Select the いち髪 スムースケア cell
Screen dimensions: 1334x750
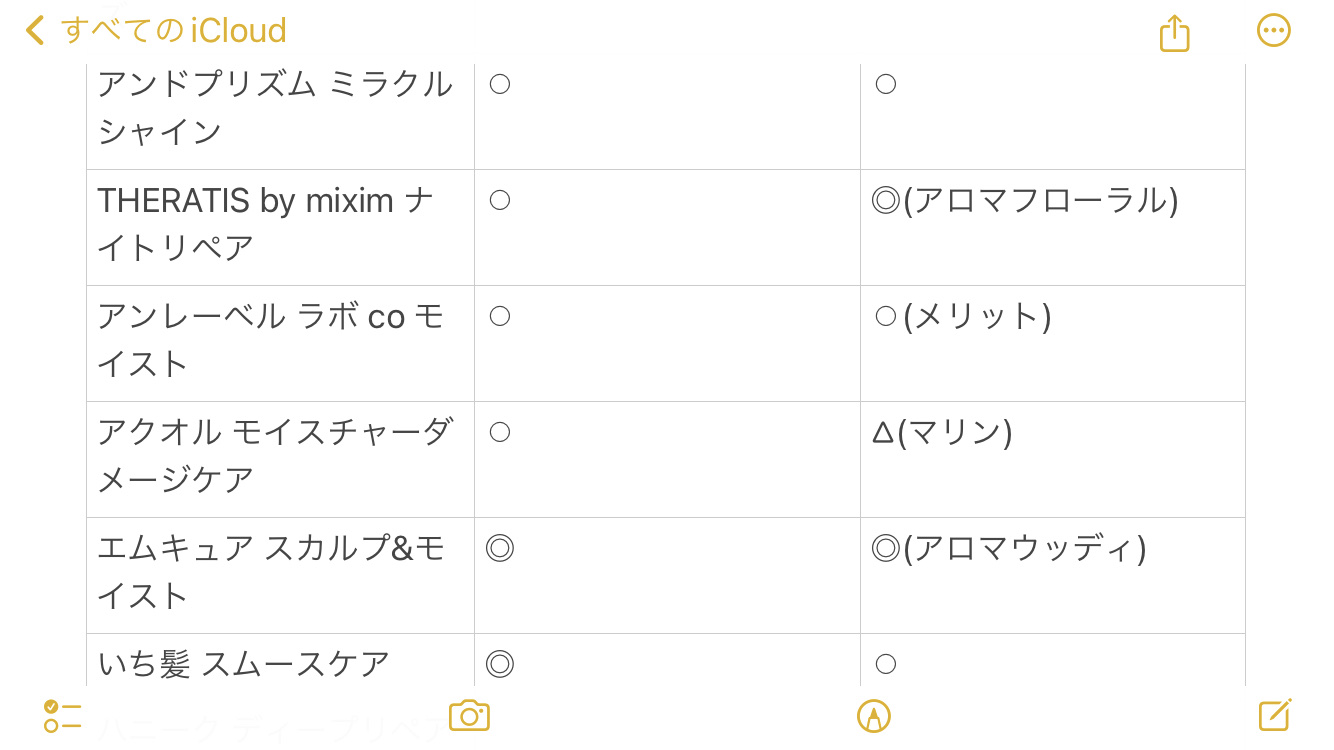point(244,663)
